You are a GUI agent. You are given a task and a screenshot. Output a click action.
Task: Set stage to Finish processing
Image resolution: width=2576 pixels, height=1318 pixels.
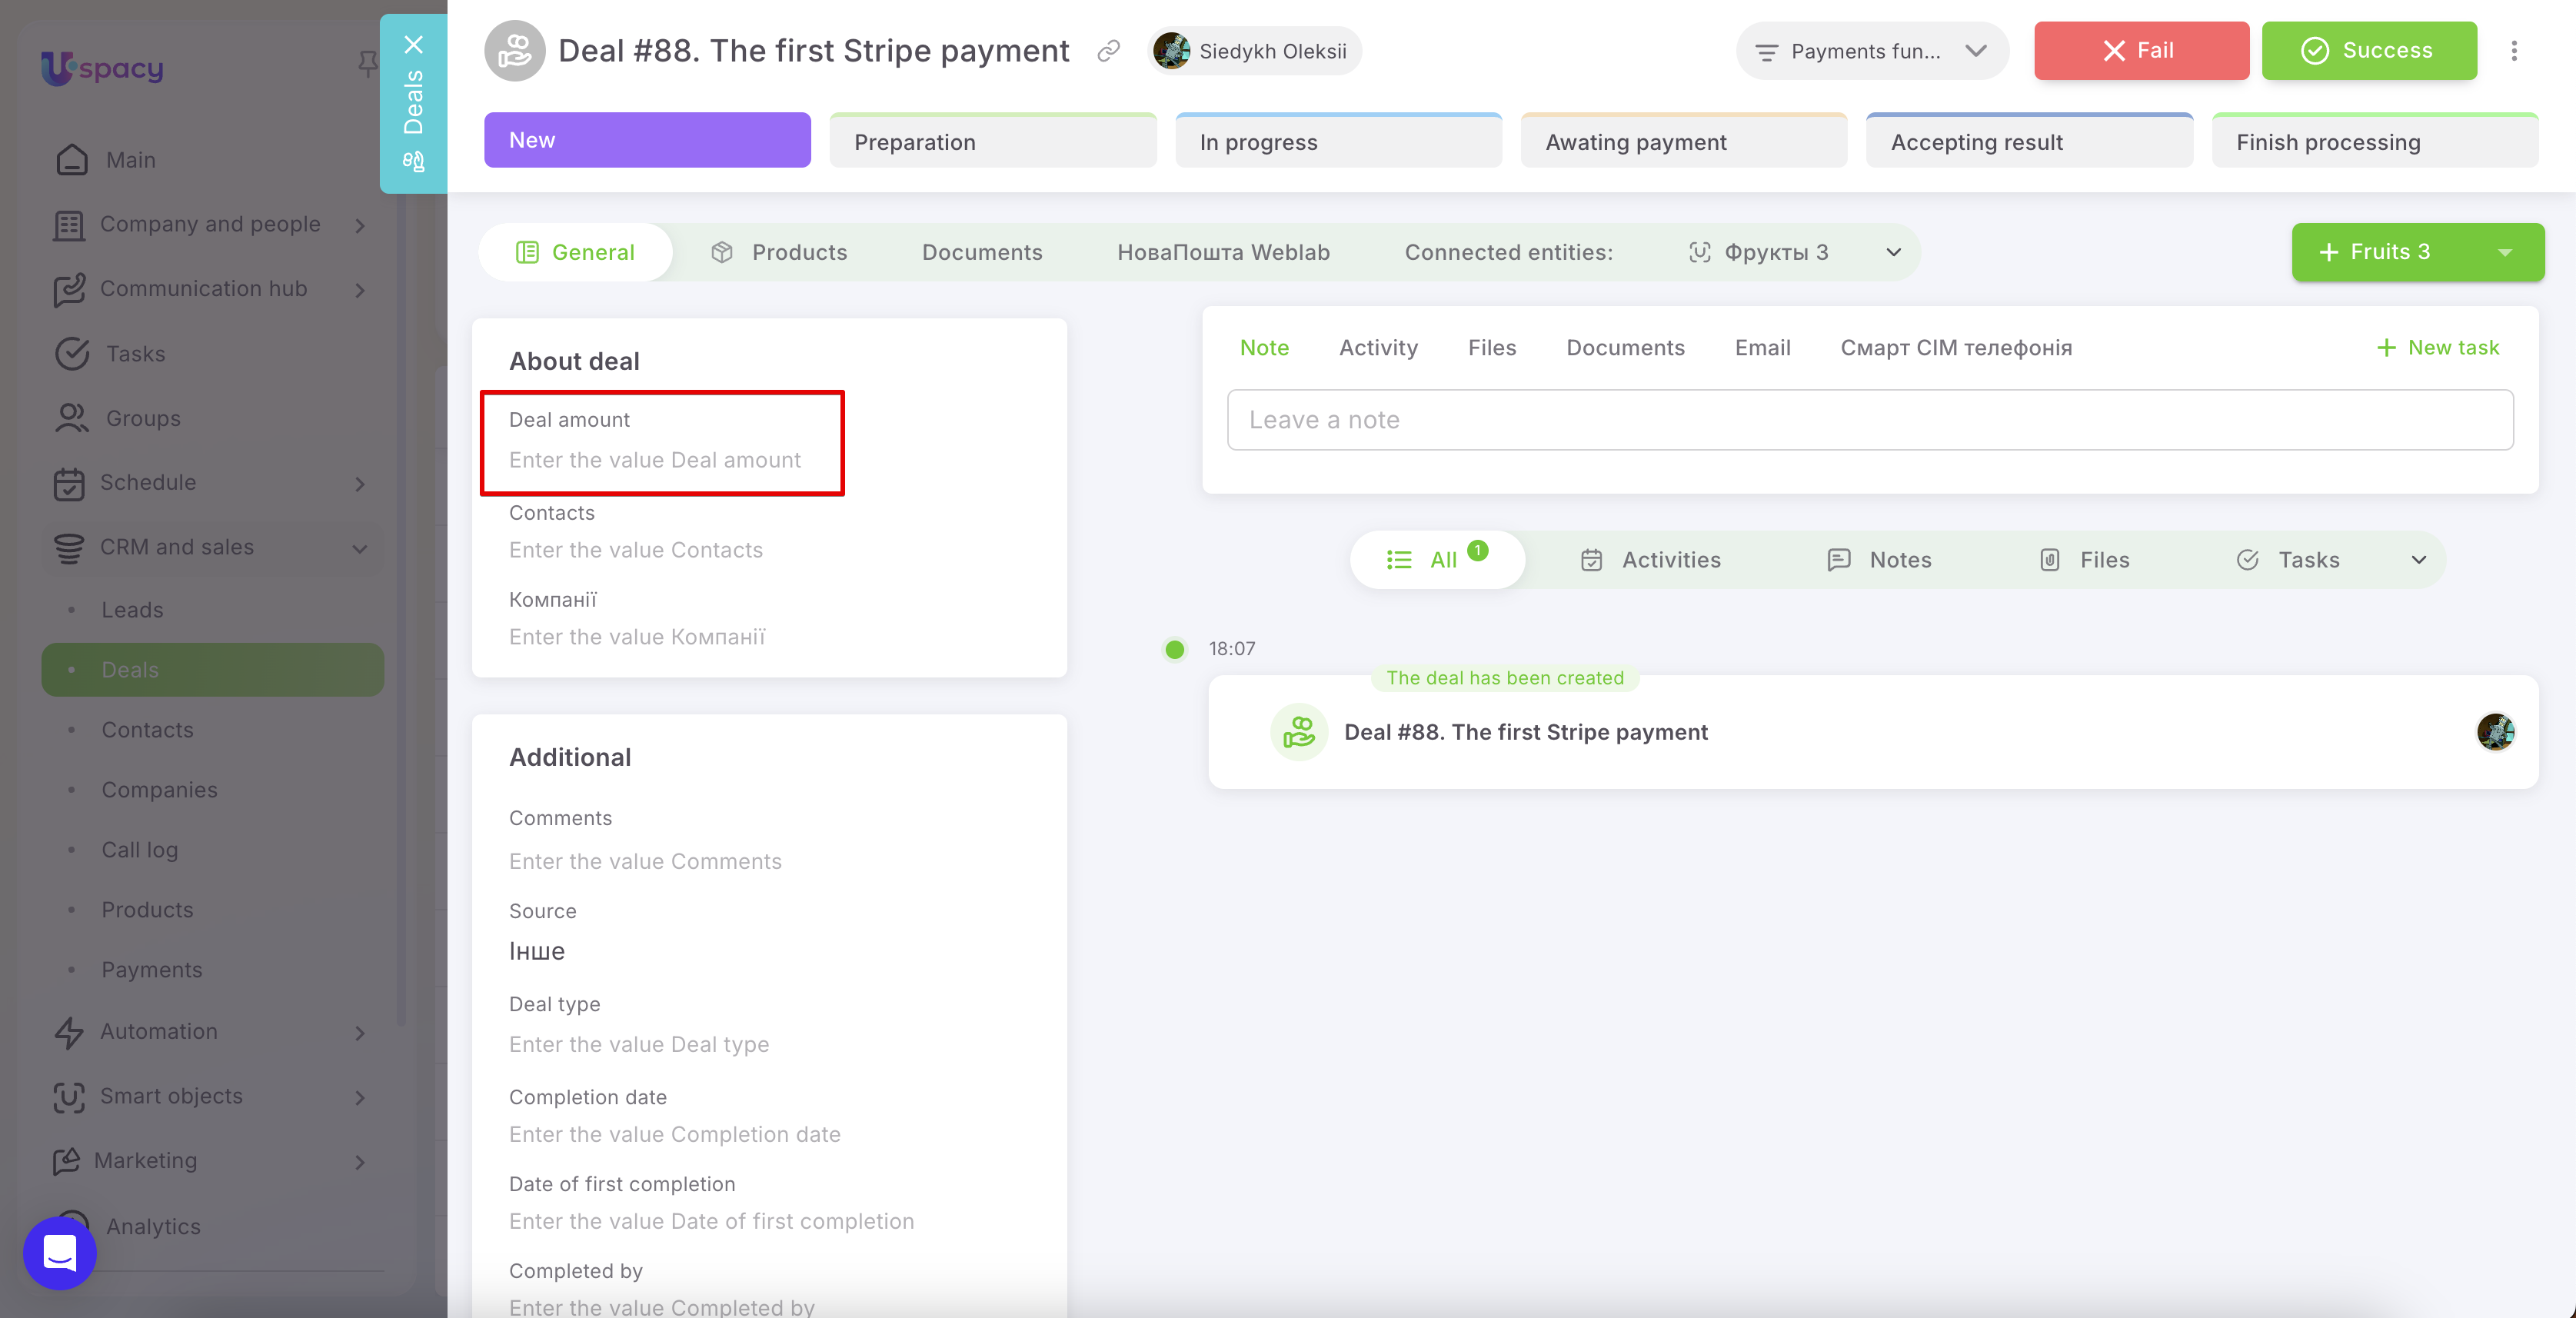2375,141
